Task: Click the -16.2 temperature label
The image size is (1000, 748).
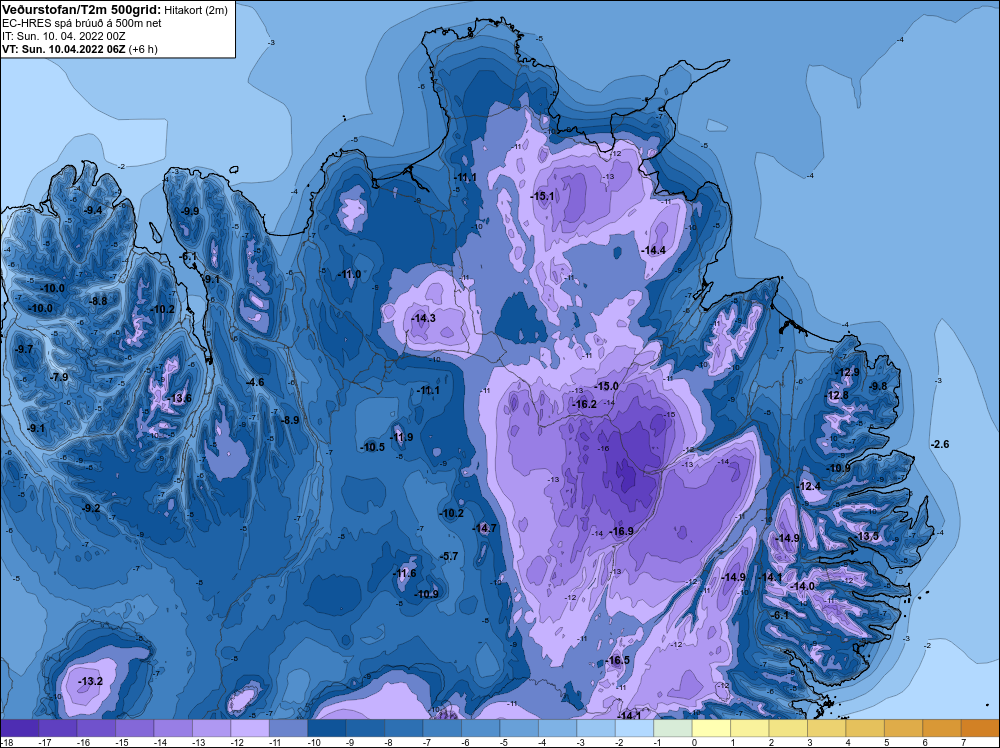Action: click(x=584, y=404)
